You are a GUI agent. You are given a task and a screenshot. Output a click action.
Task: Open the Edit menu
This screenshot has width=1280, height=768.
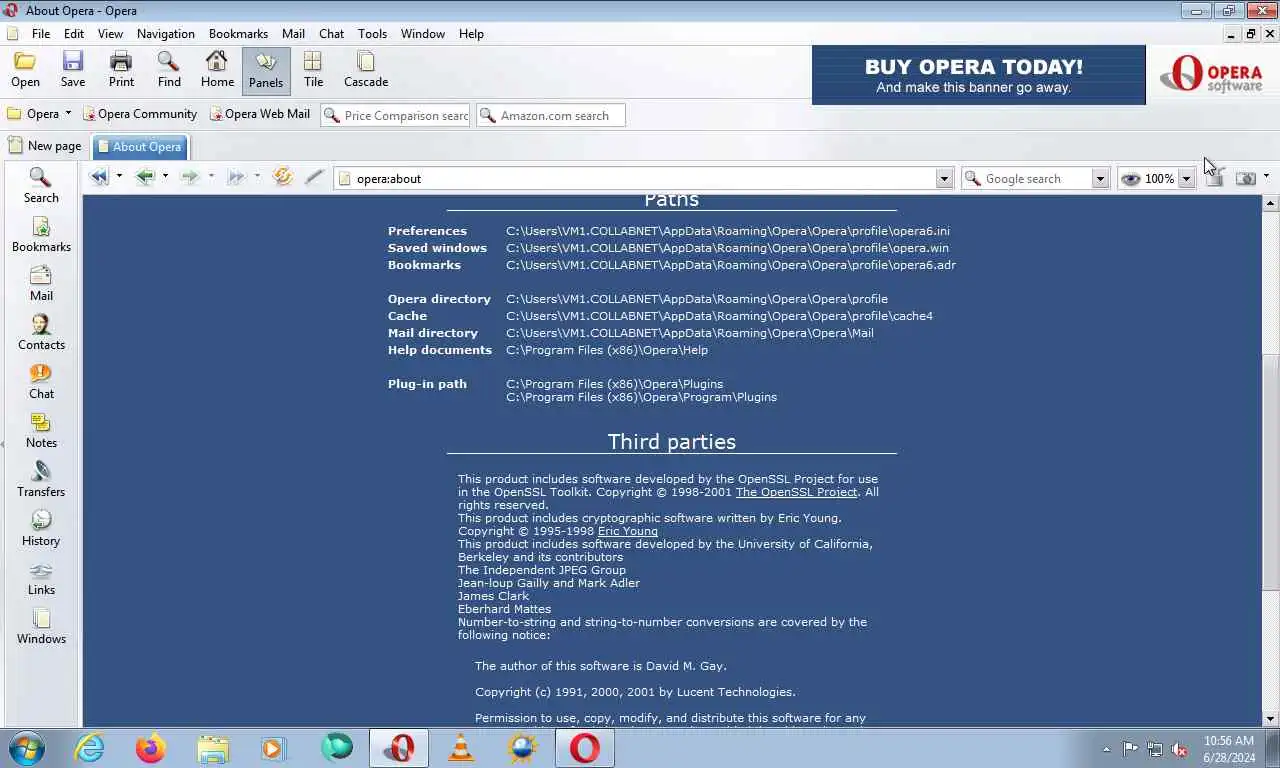[74, 33]
